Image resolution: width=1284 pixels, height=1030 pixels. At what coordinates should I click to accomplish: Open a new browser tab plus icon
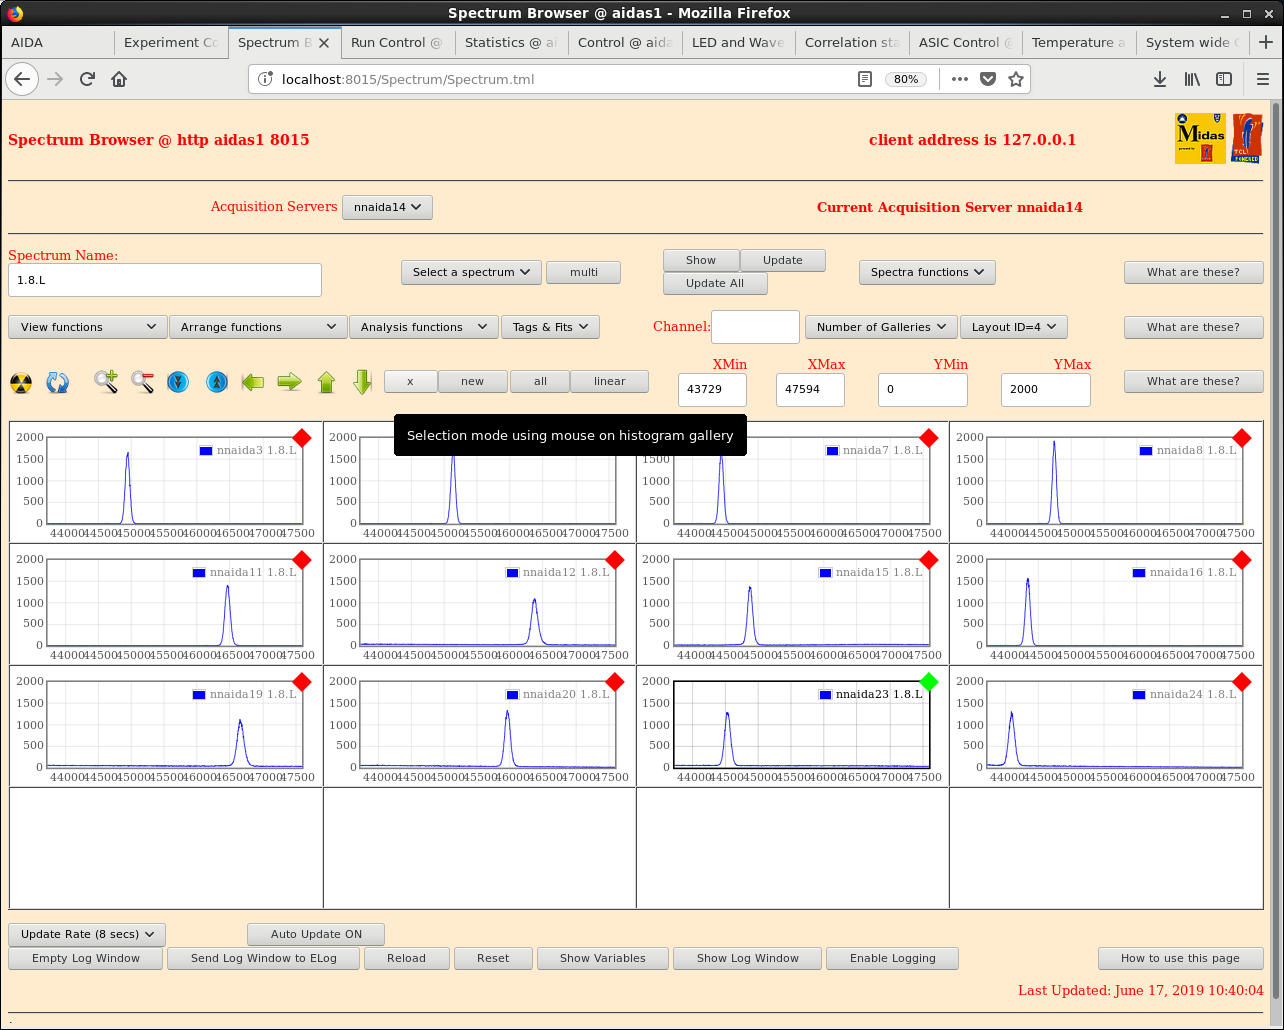pyautogui.click(x=1266, y=42)
